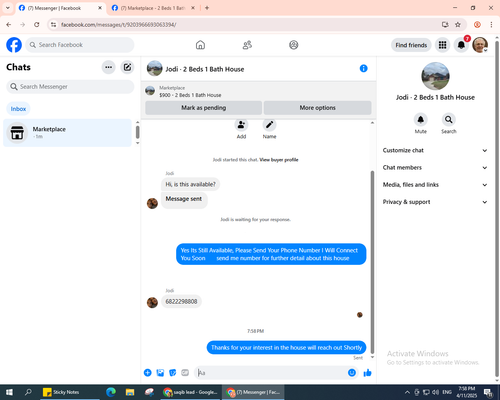
Task: Open Windows taskbar search
Action: pyautogui.click(x=28, y=392)
